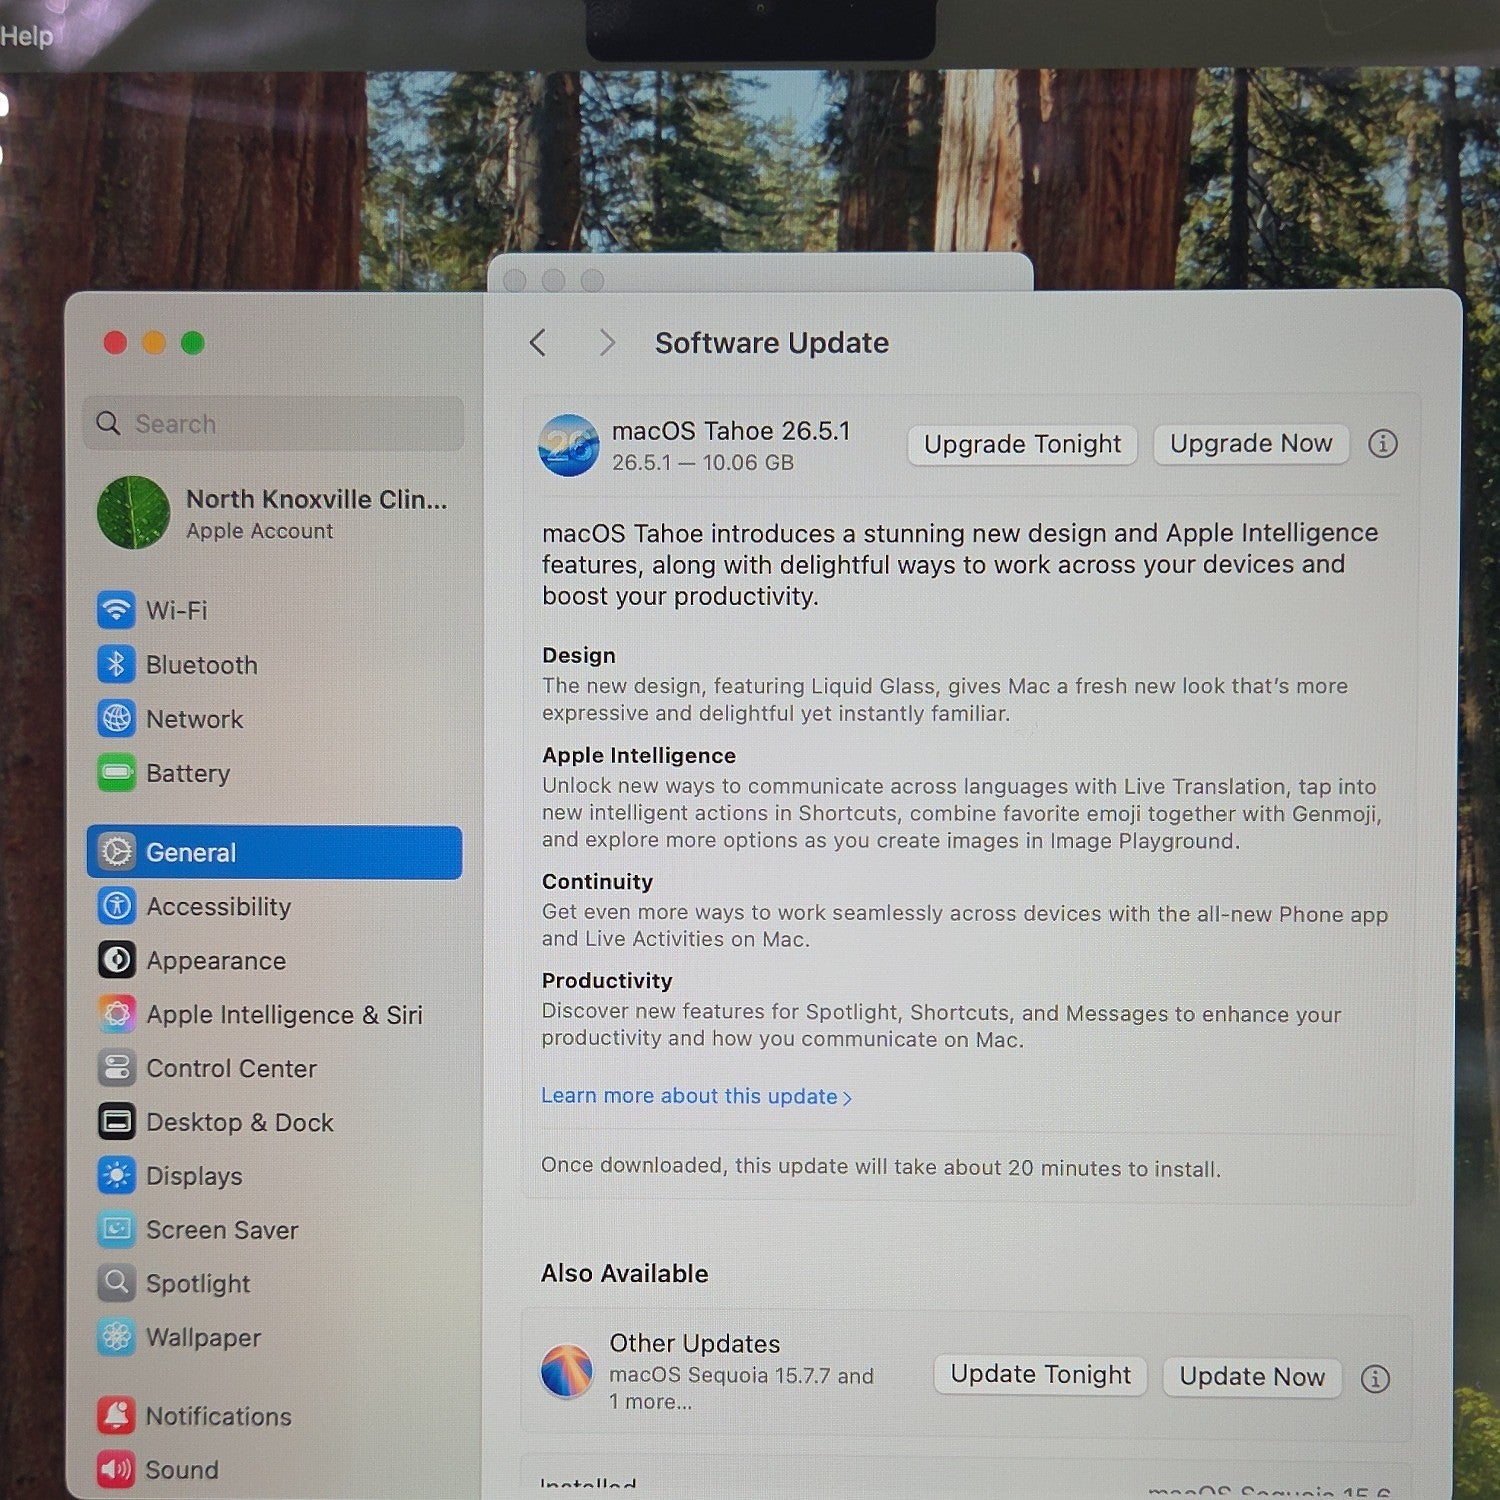The height and width of the screenshot is (1500, 1500).
Task: Select the Bluetooth icon in sidebar
Action: pyautogui.click(x=116, y=664)
